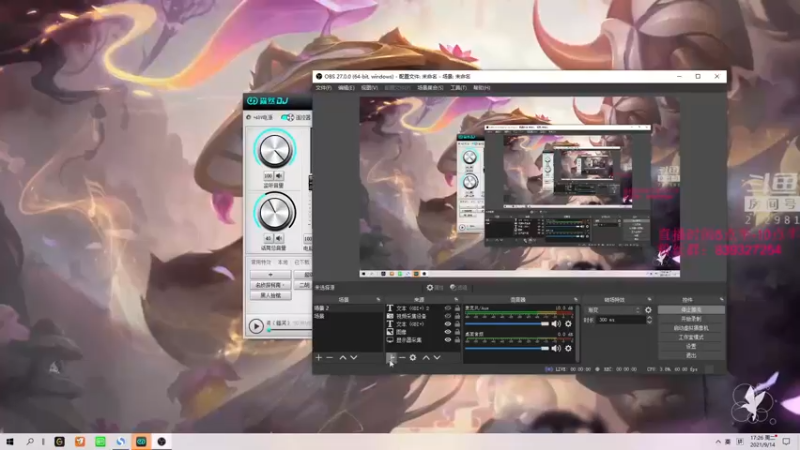Click the image source icon
This screenshot has width=800, height=450.
point(390,332)
